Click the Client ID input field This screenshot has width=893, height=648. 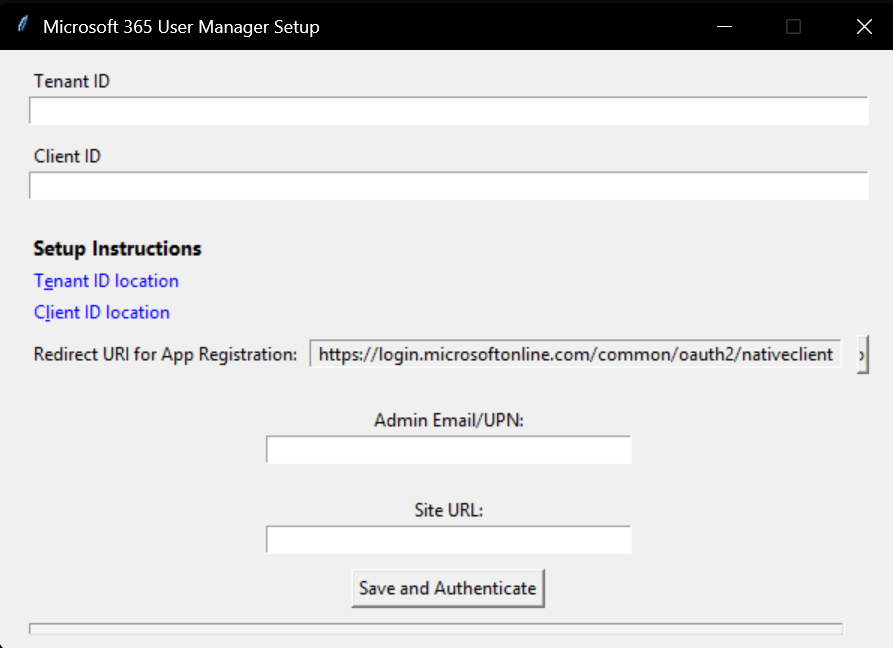click(x=449, y=186)
